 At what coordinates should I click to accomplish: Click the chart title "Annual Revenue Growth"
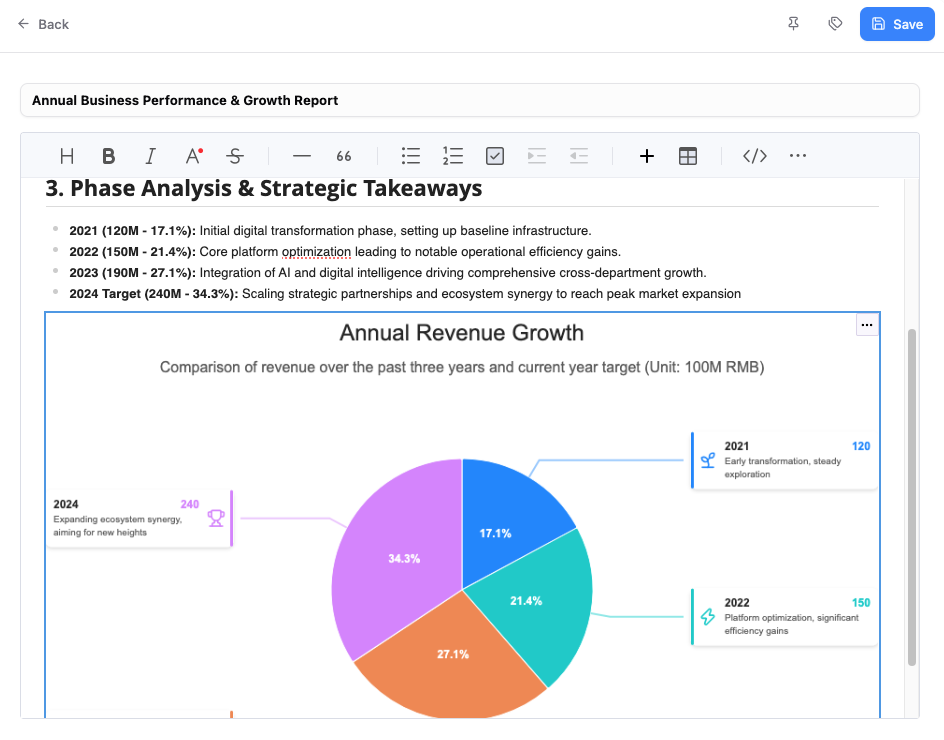tap(462, 333)
